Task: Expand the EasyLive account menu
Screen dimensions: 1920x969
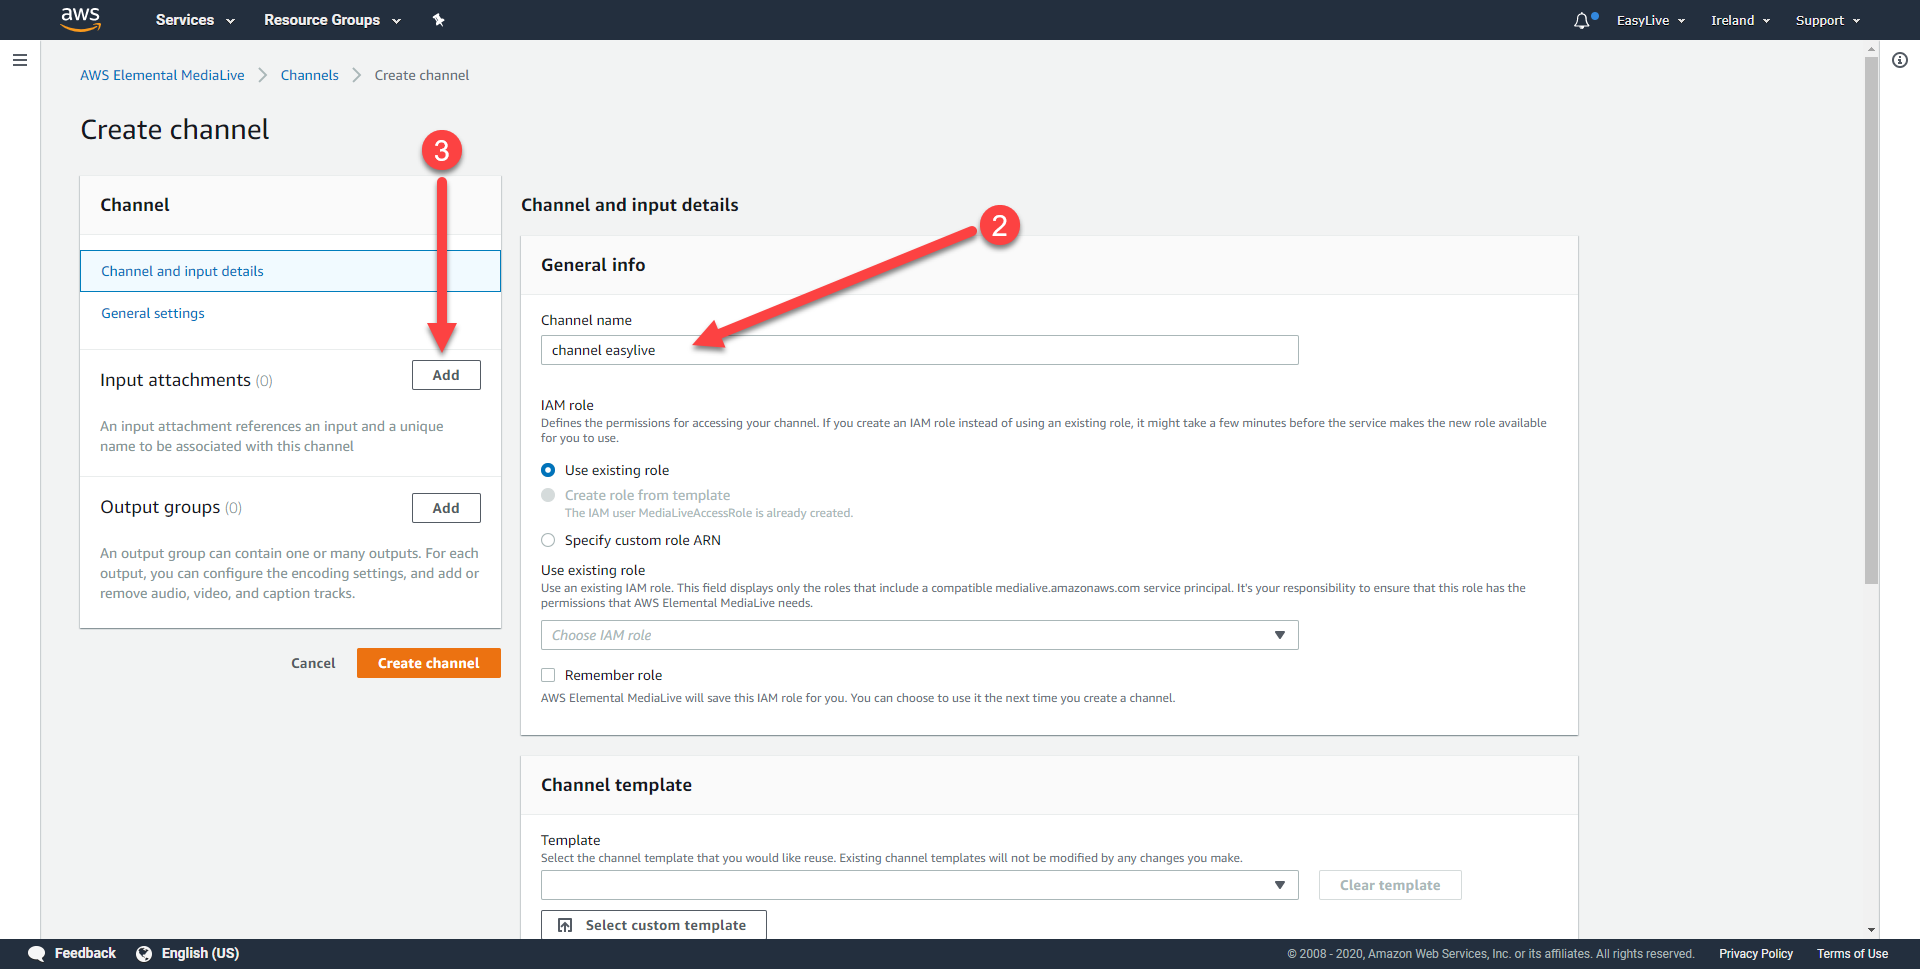Action: 1650,20
